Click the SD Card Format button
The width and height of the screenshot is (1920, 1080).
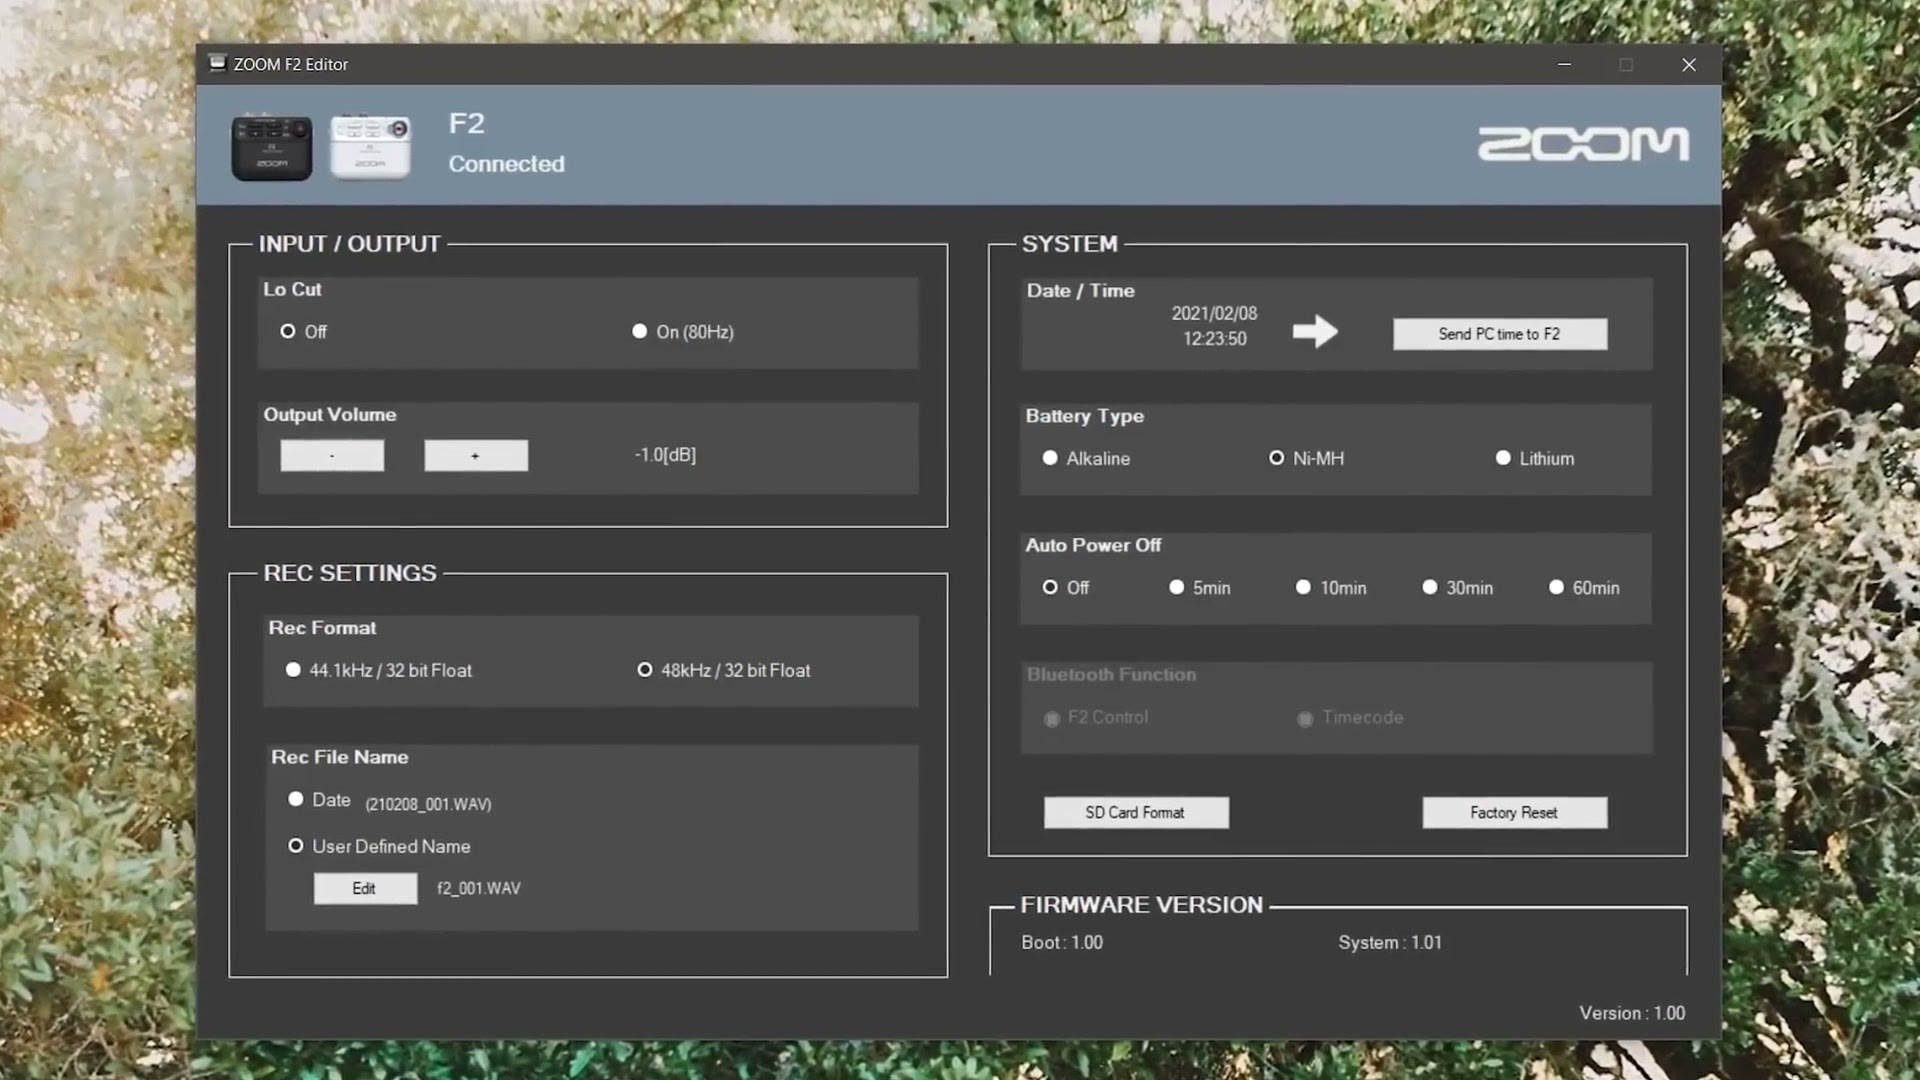pos(1136,812)
